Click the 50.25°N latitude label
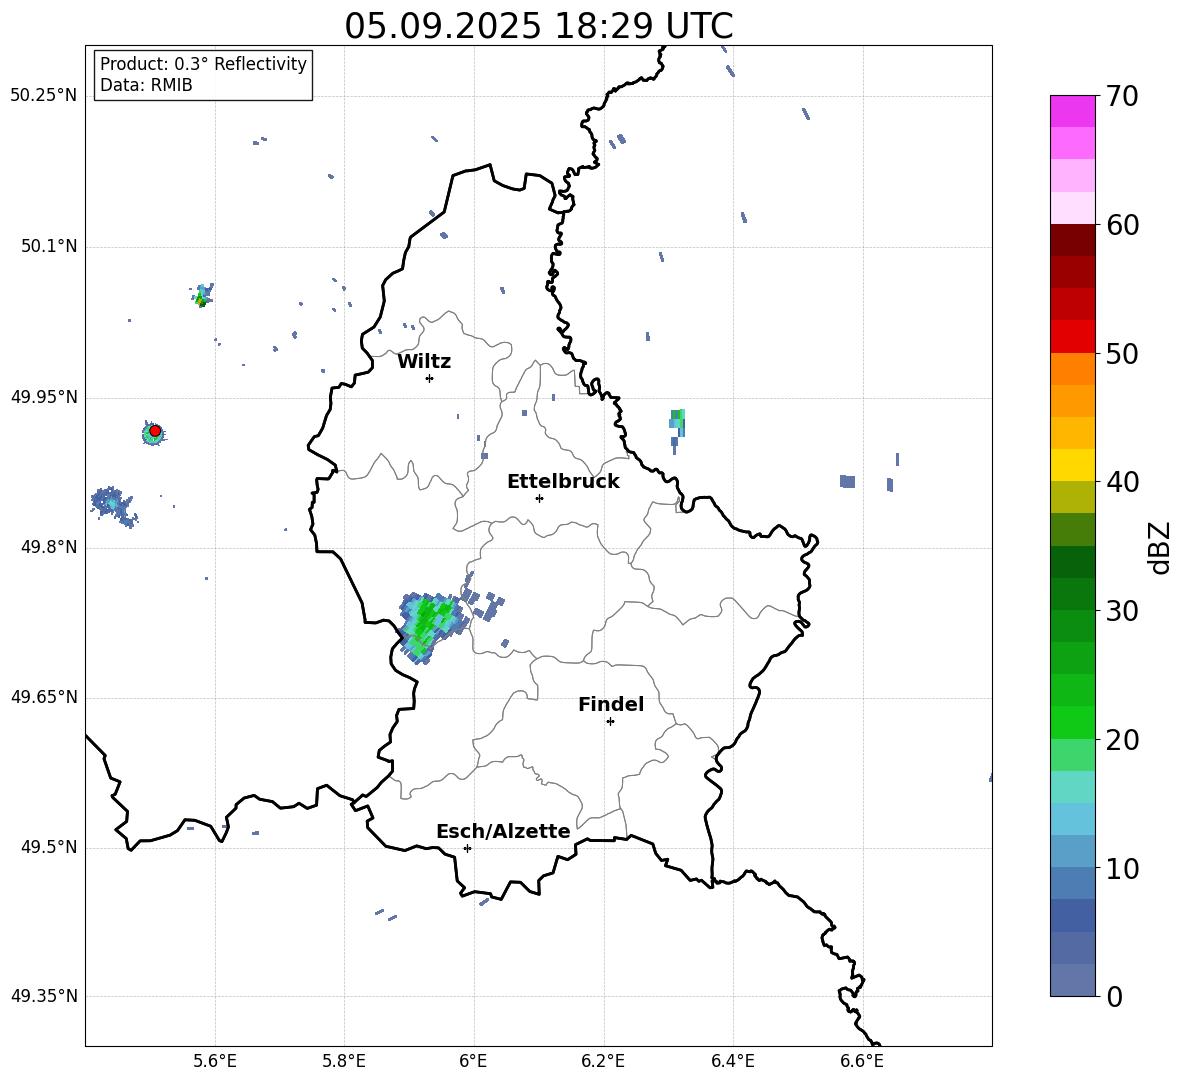Screen dimensions: 1184x1081 click(44, 96)
